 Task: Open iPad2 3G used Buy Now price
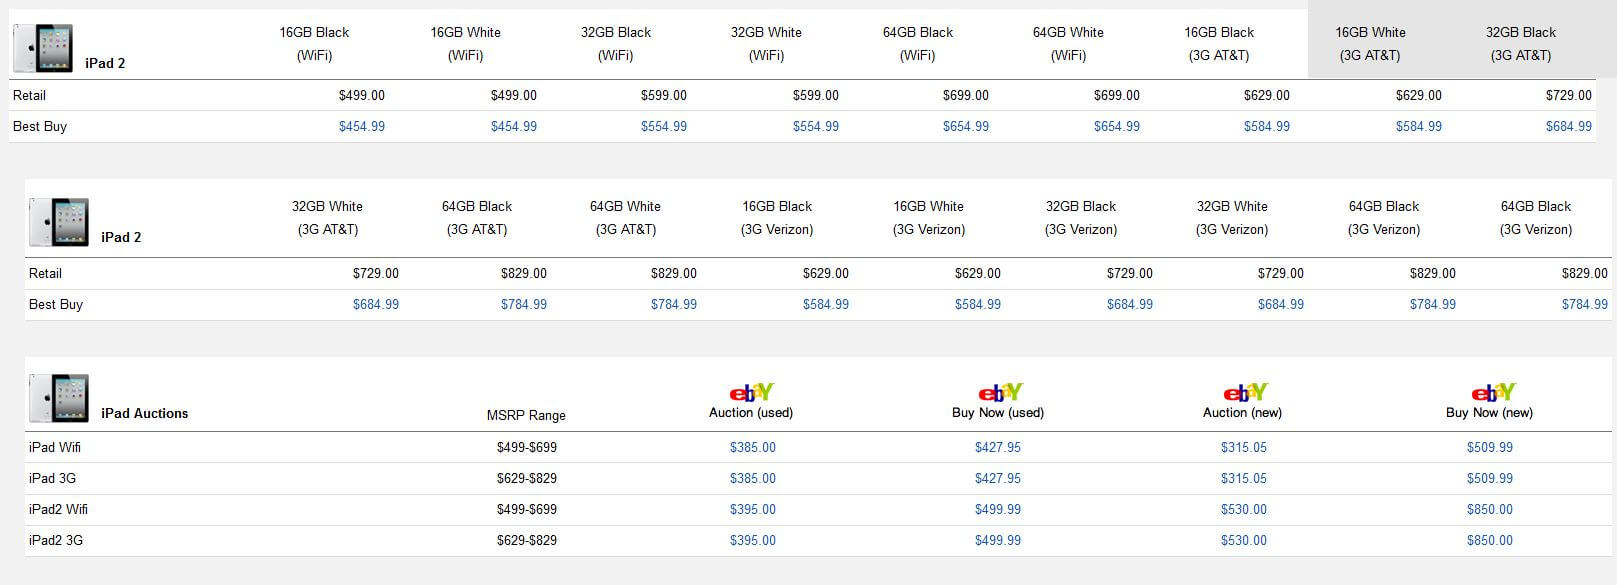[998, 541]
